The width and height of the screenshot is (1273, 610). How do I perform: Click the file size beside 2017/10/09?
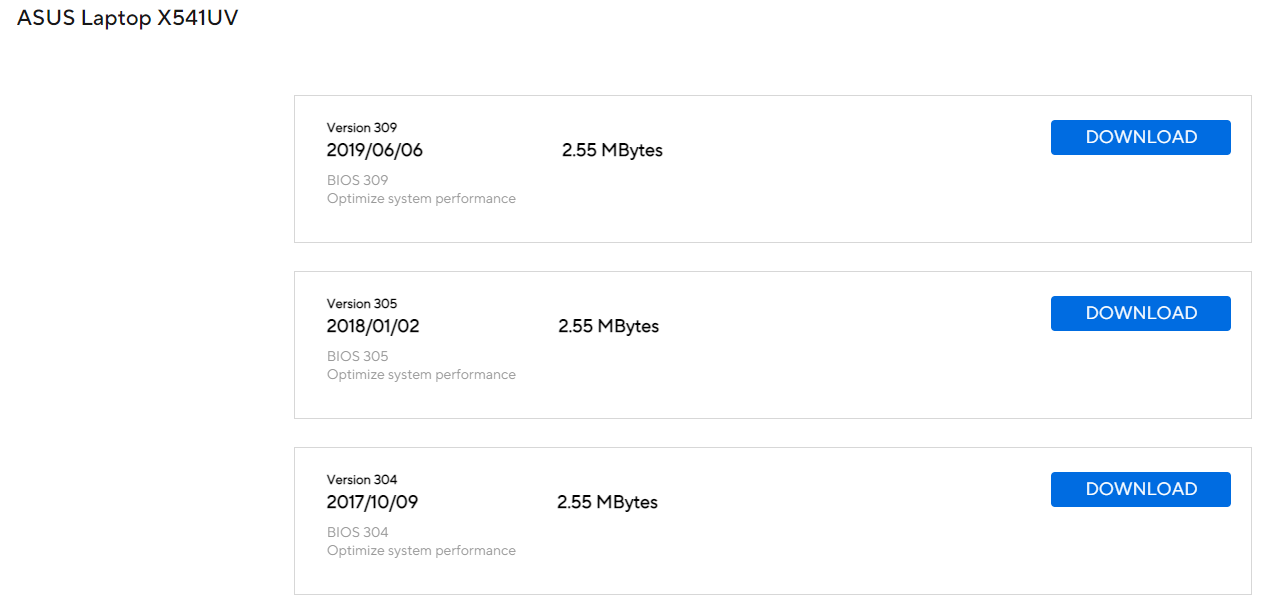click(x=607, y=503)
